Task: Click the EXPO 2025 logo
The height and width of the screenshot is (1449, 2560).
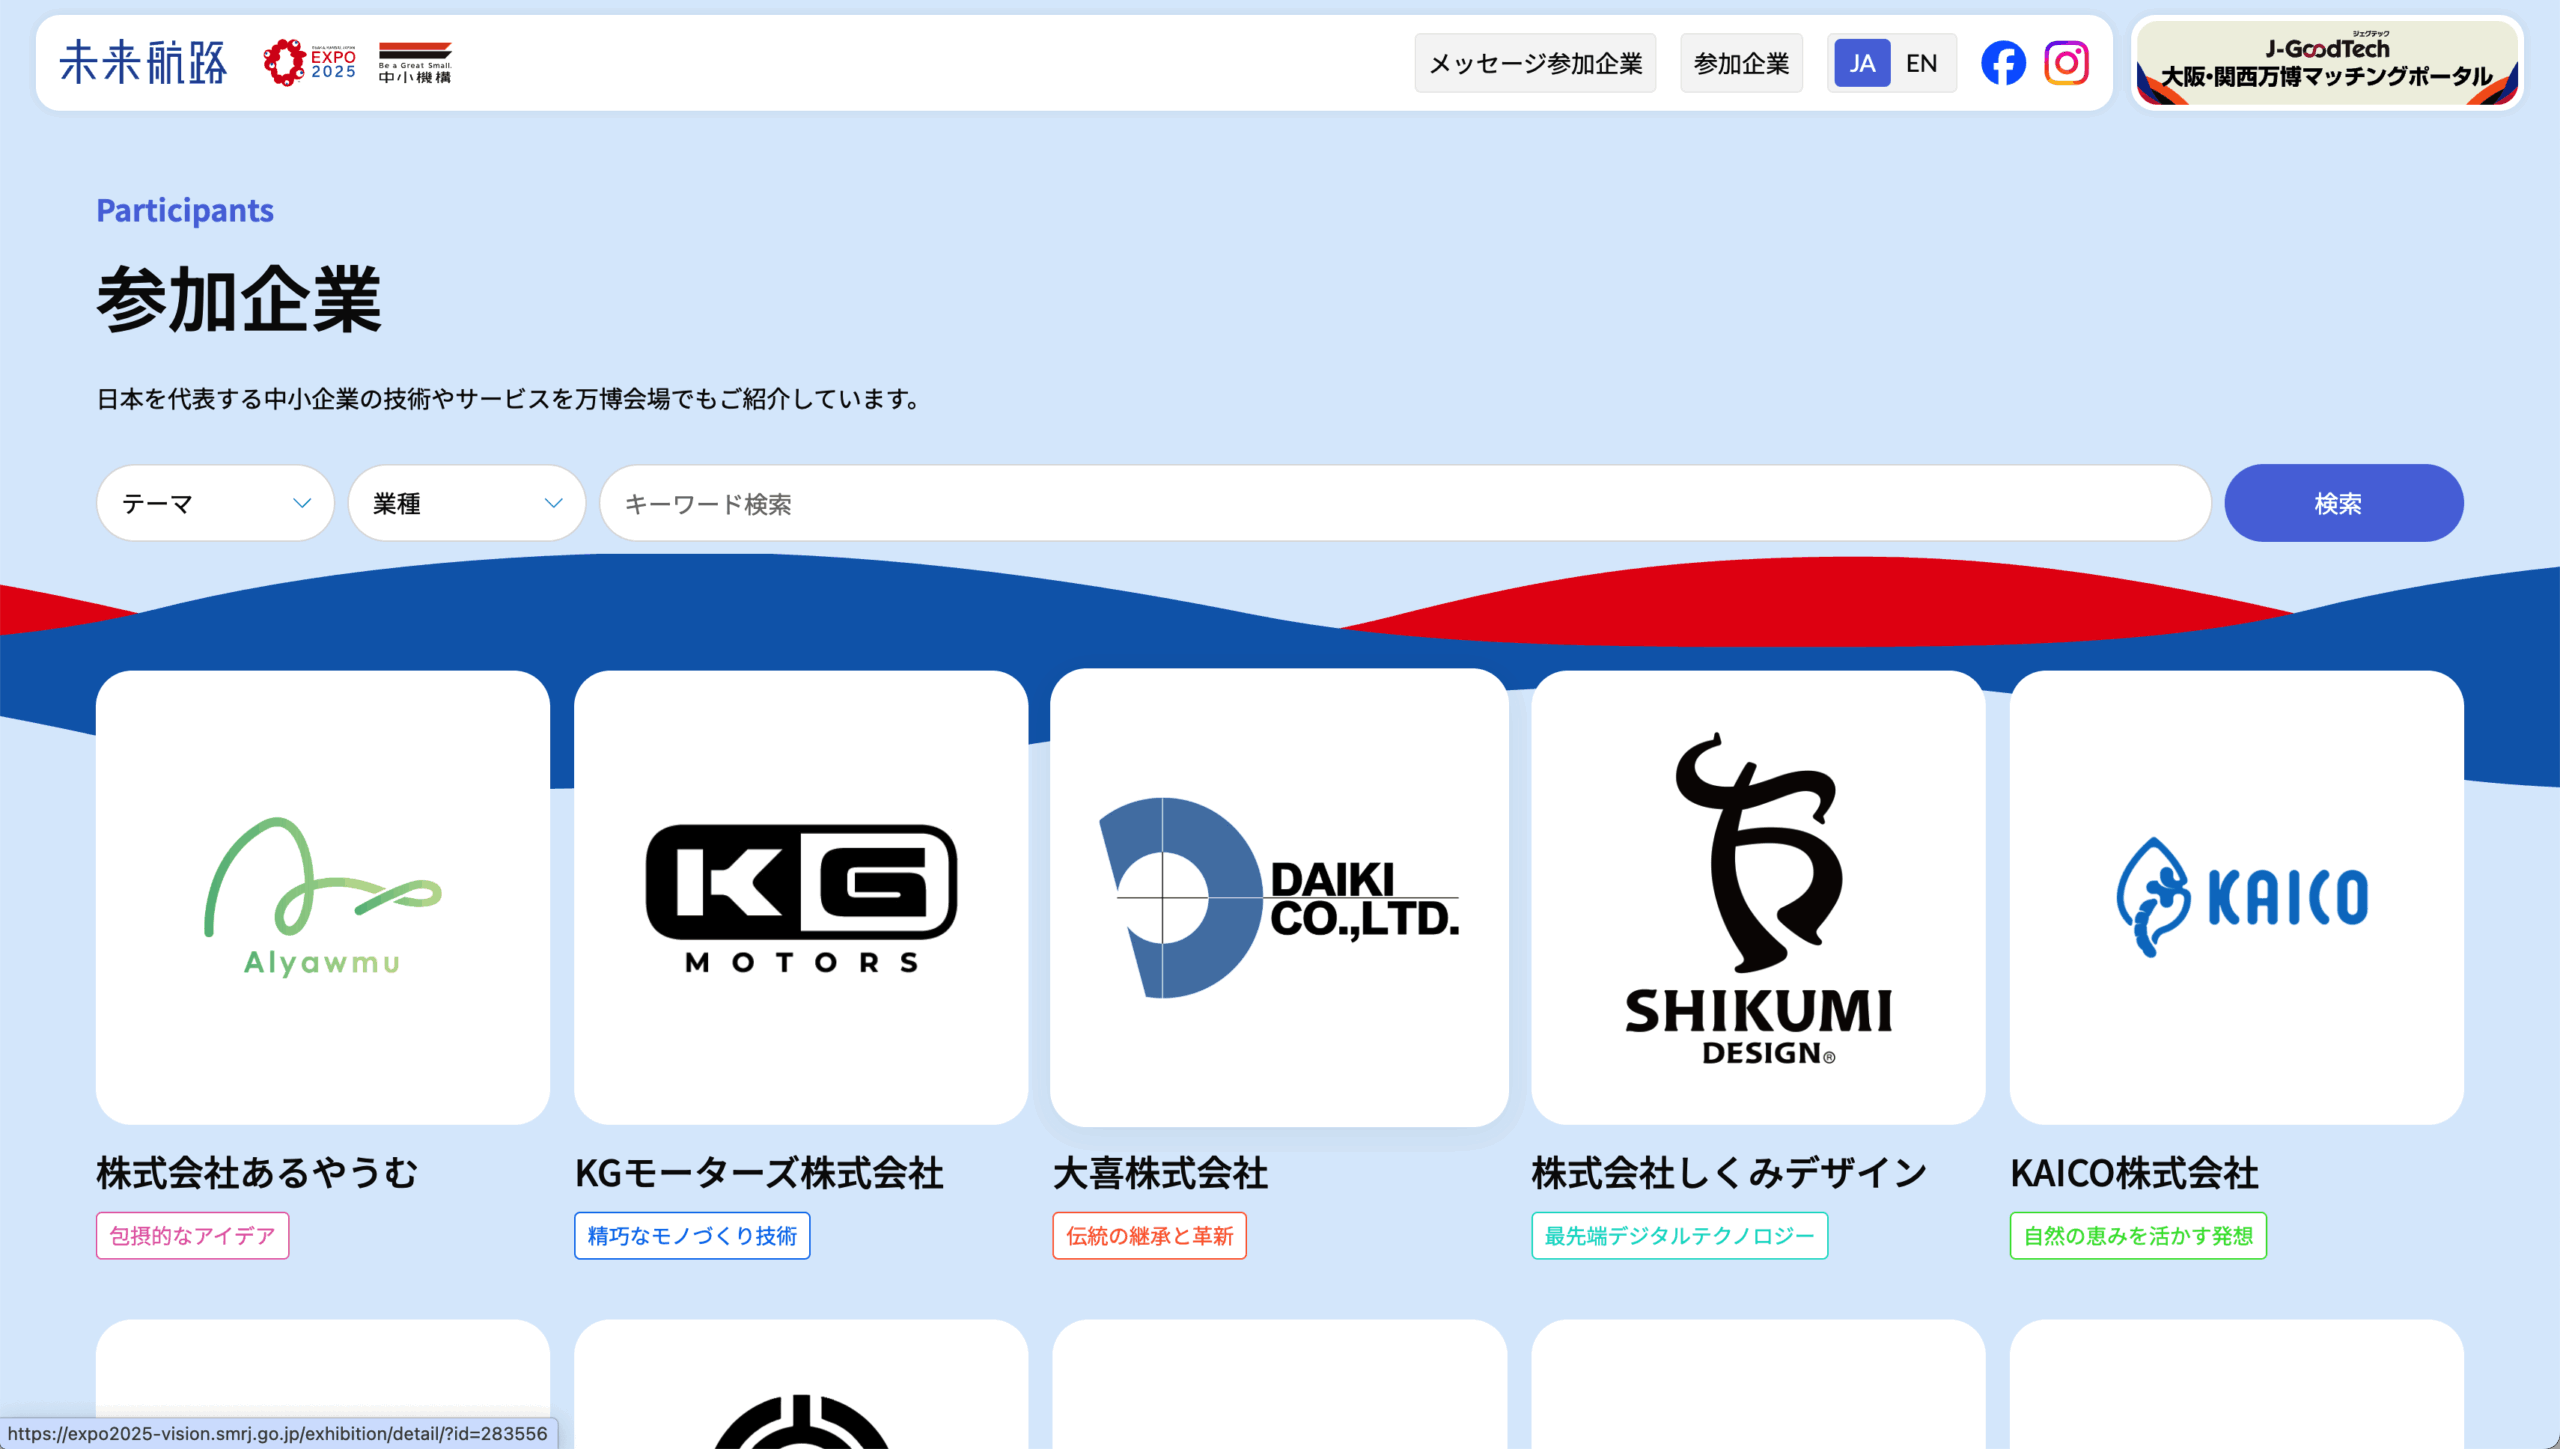Action: (310, 63)
